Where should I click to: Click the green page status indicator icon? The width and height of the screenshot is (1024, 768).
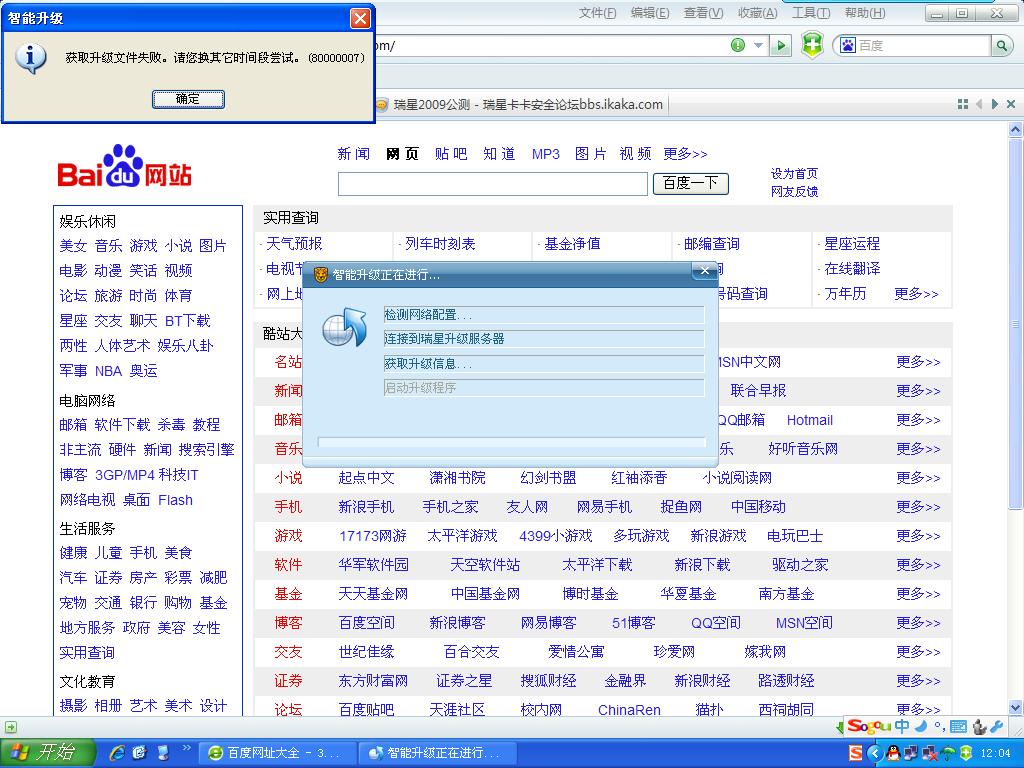(x=738, y=45)
